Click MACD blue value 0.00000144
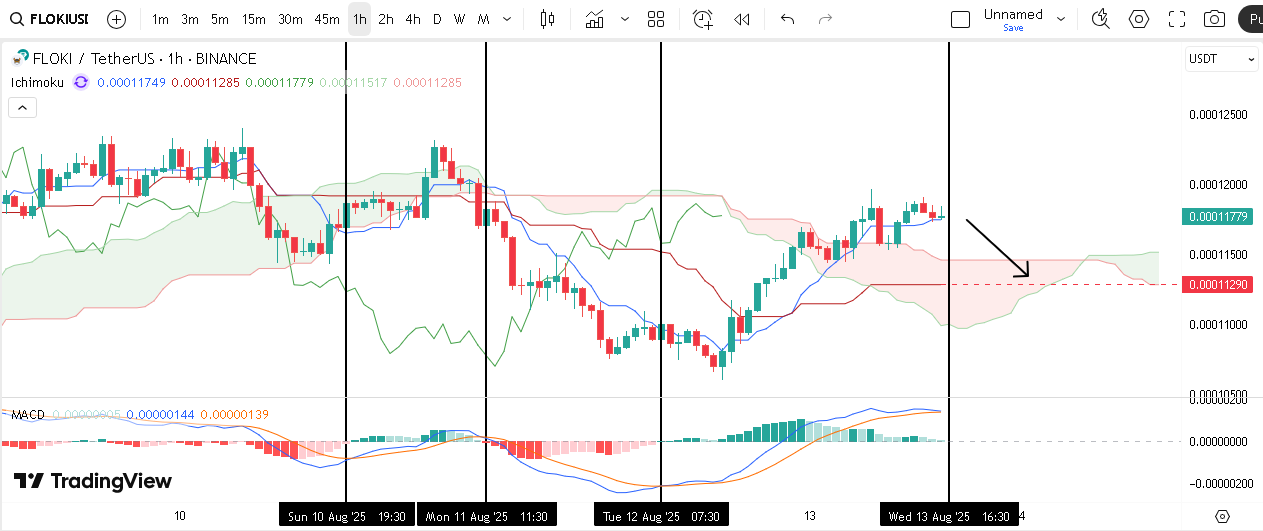Image resolution: width=1263 pixels, height=531 pixels. (x=160, y=414)
